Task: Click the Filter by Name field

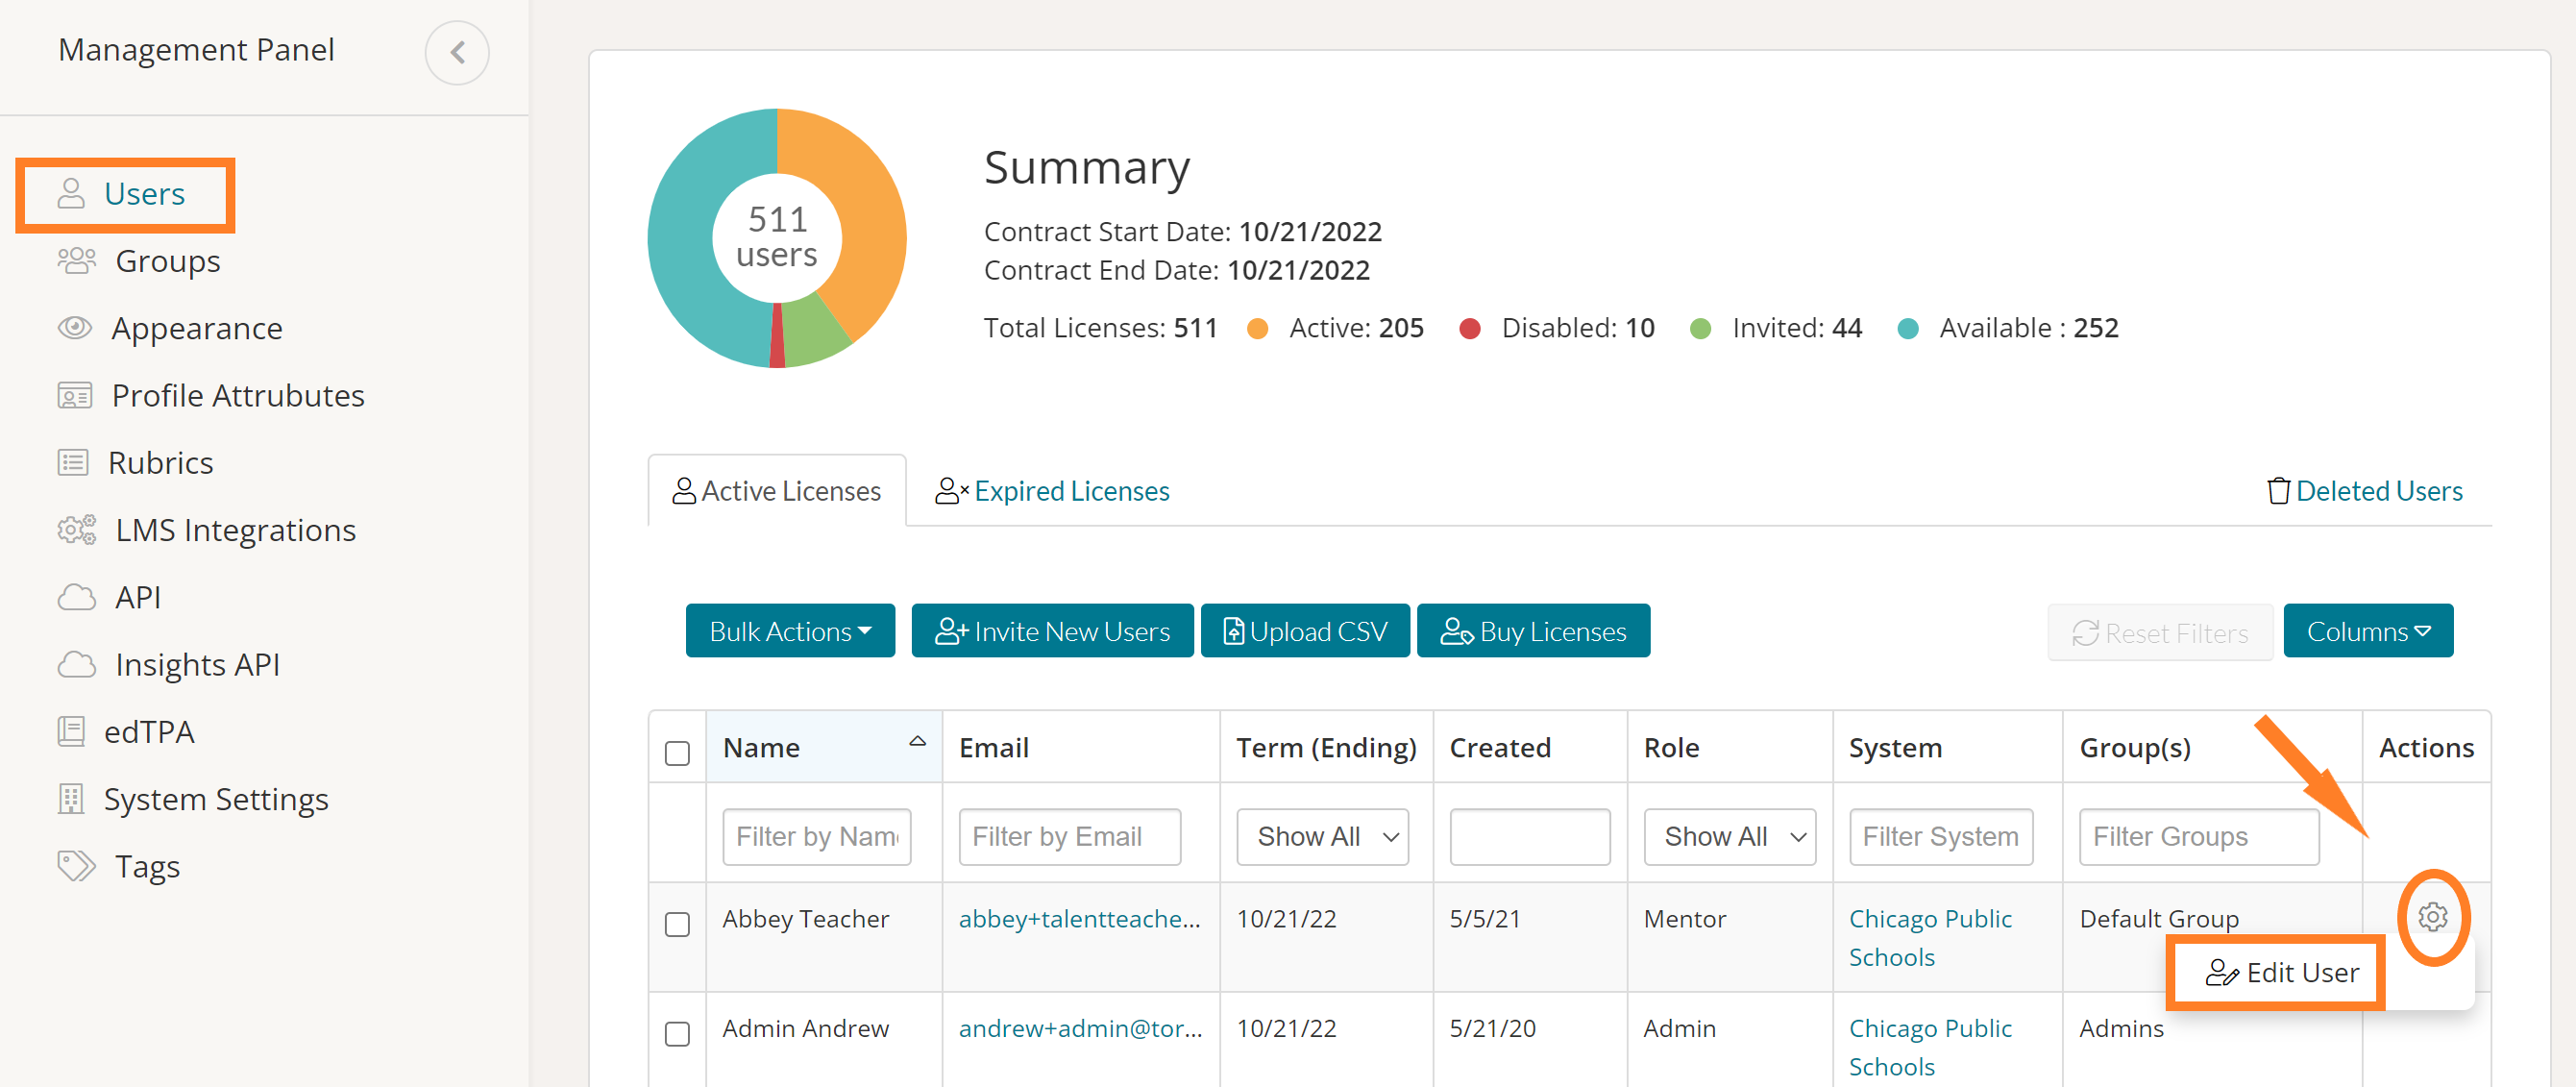Action: 816,836
